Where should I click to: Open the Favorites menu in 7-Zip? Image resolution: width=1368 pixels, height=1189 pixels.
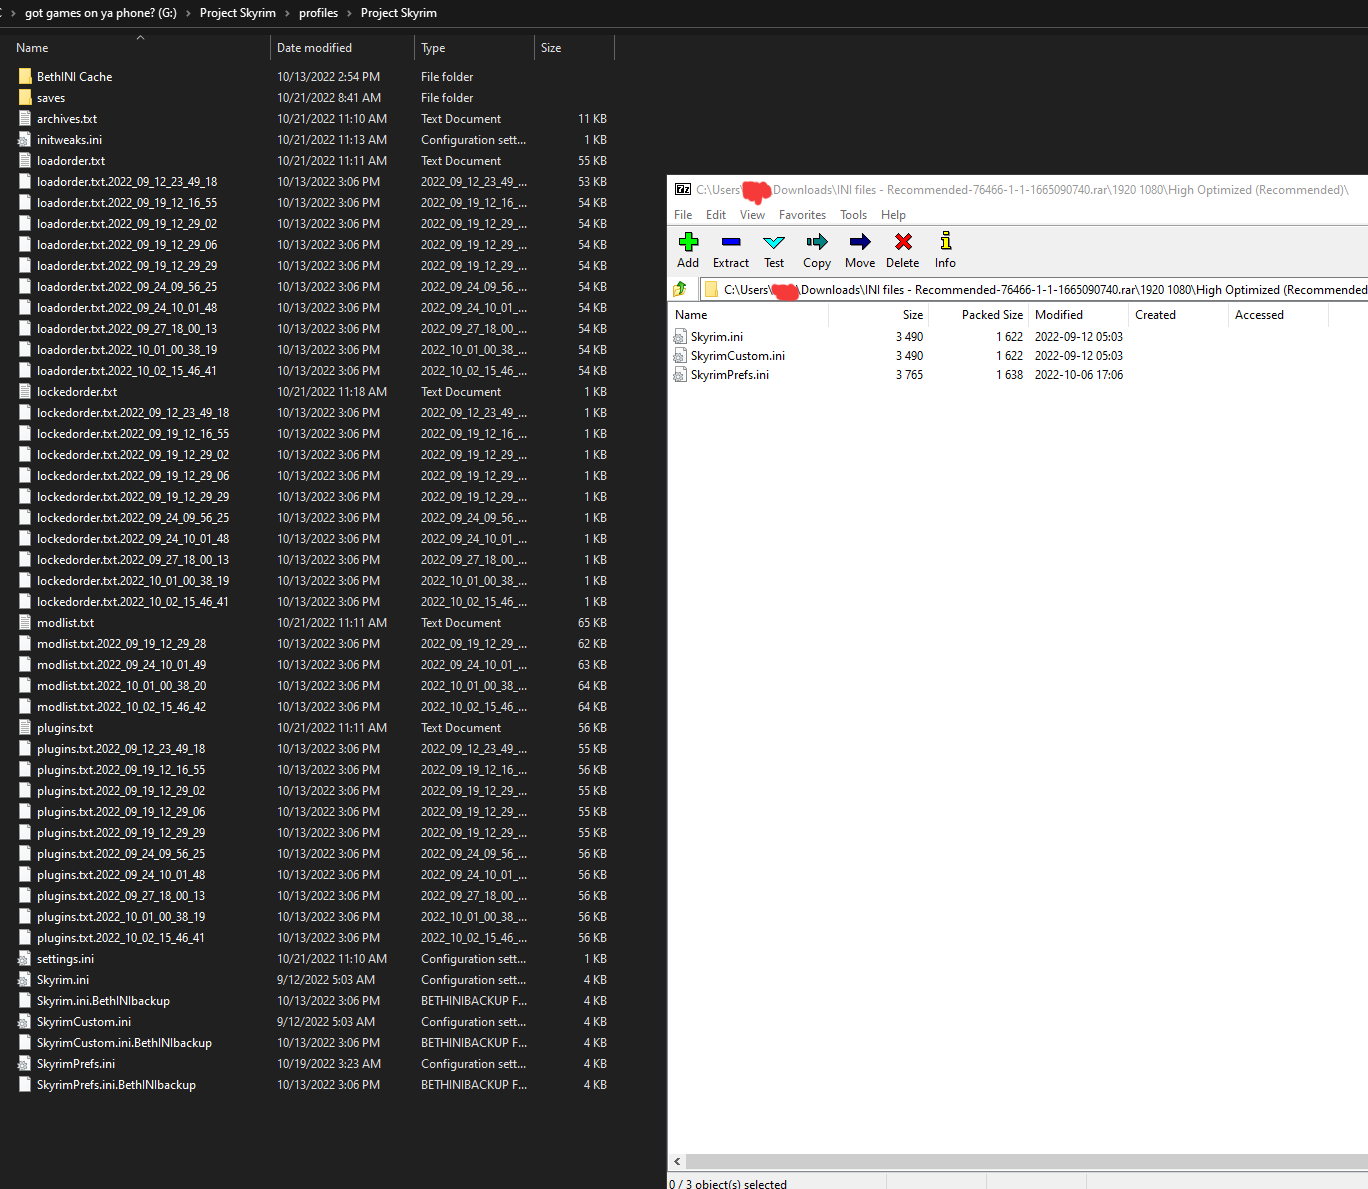pos(802,215)
